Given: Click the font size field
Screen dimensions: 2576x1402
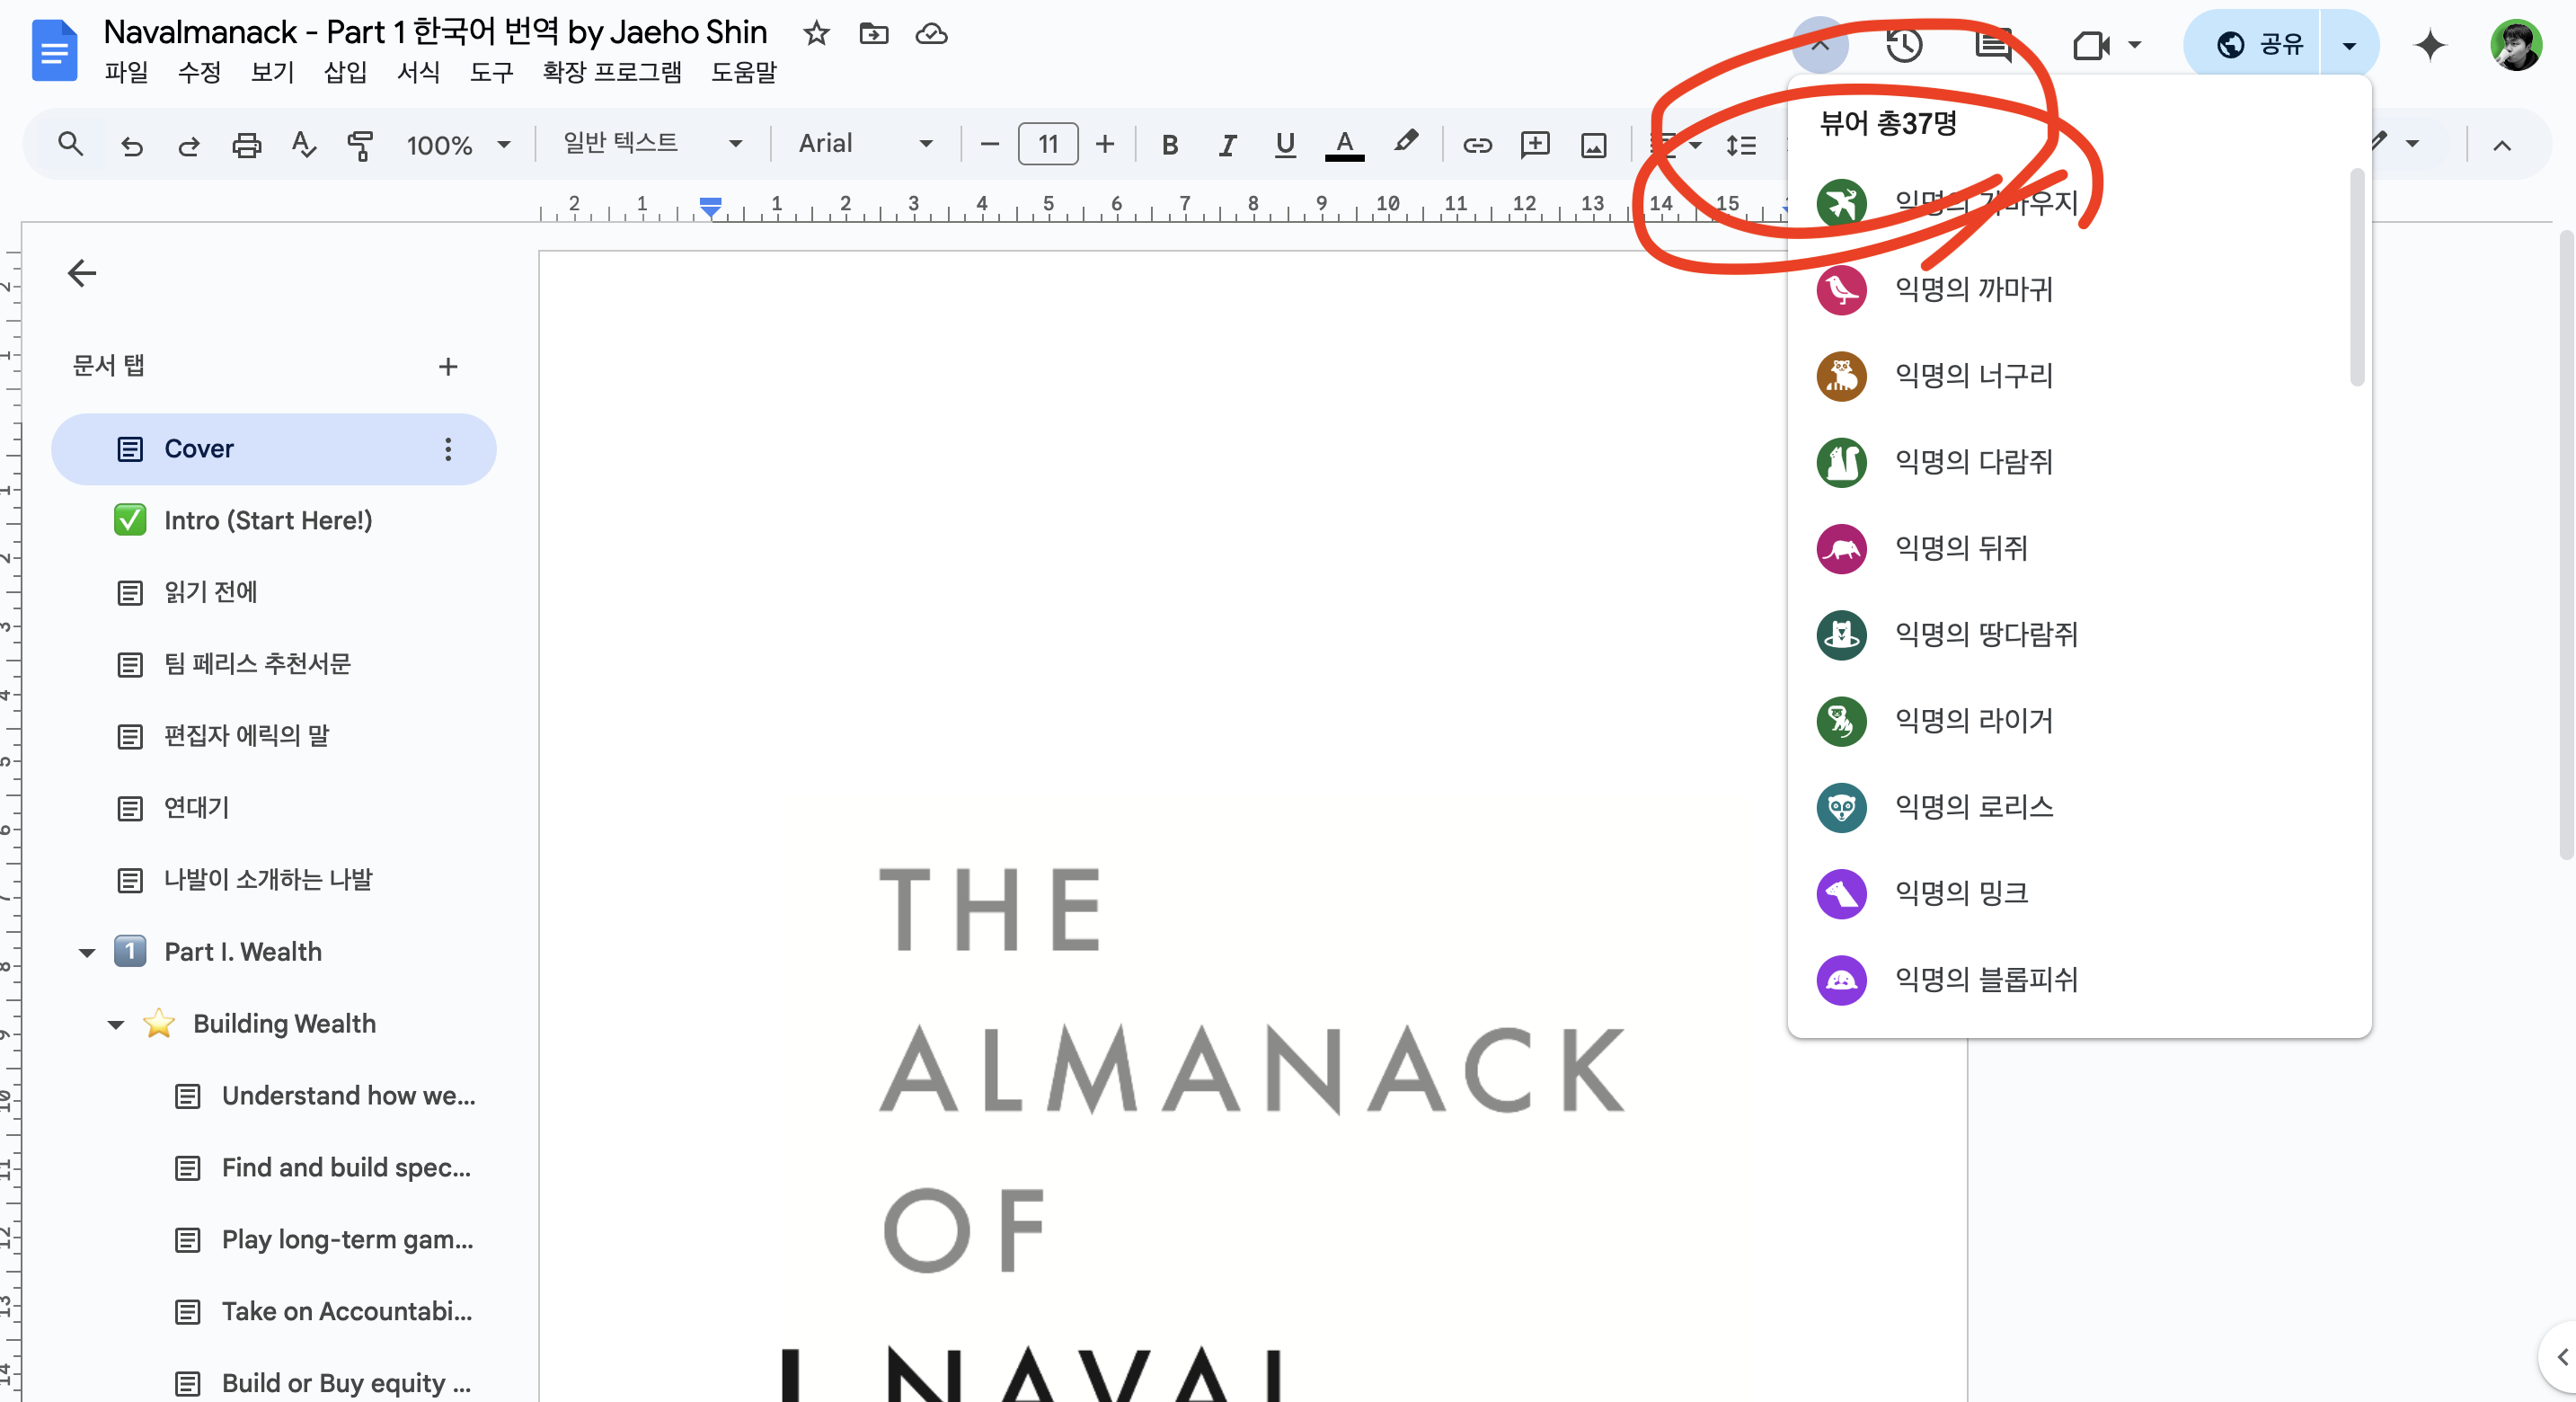Looking at the screenshot, I should pos(1047,145).
